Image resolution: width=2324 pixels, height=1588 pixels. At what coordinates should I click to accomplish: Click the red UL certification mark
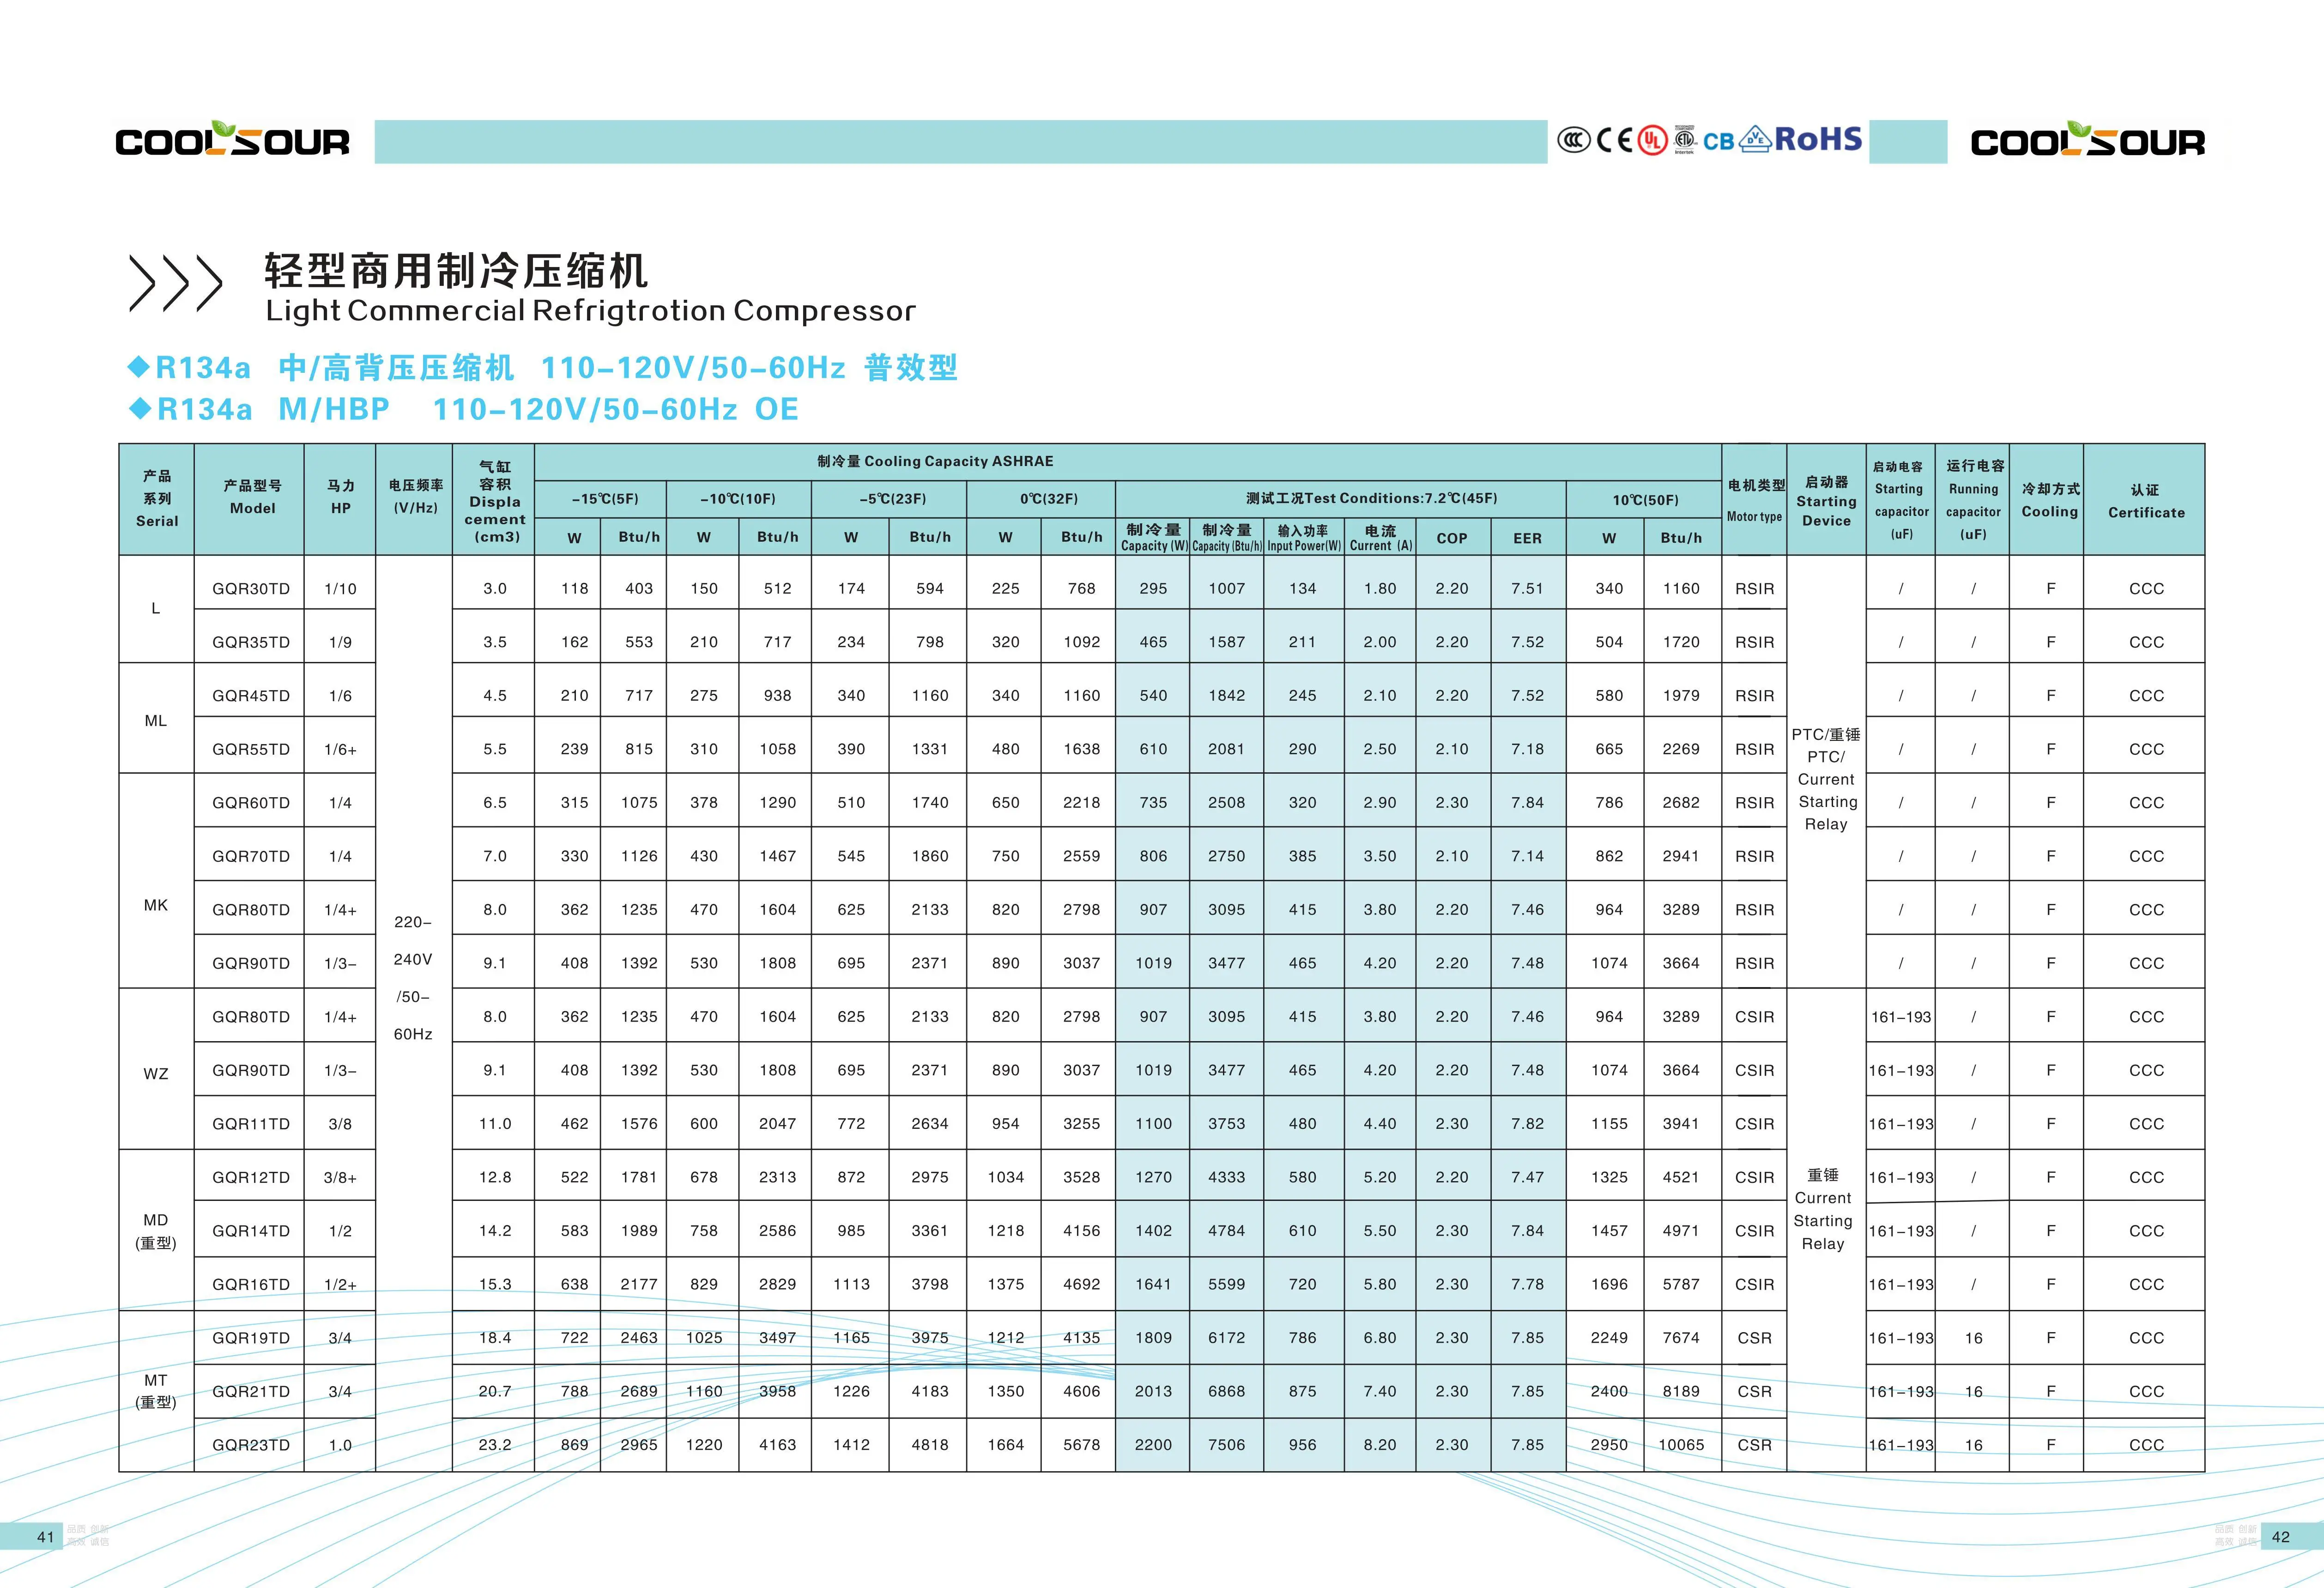[x=1652, y=140]
